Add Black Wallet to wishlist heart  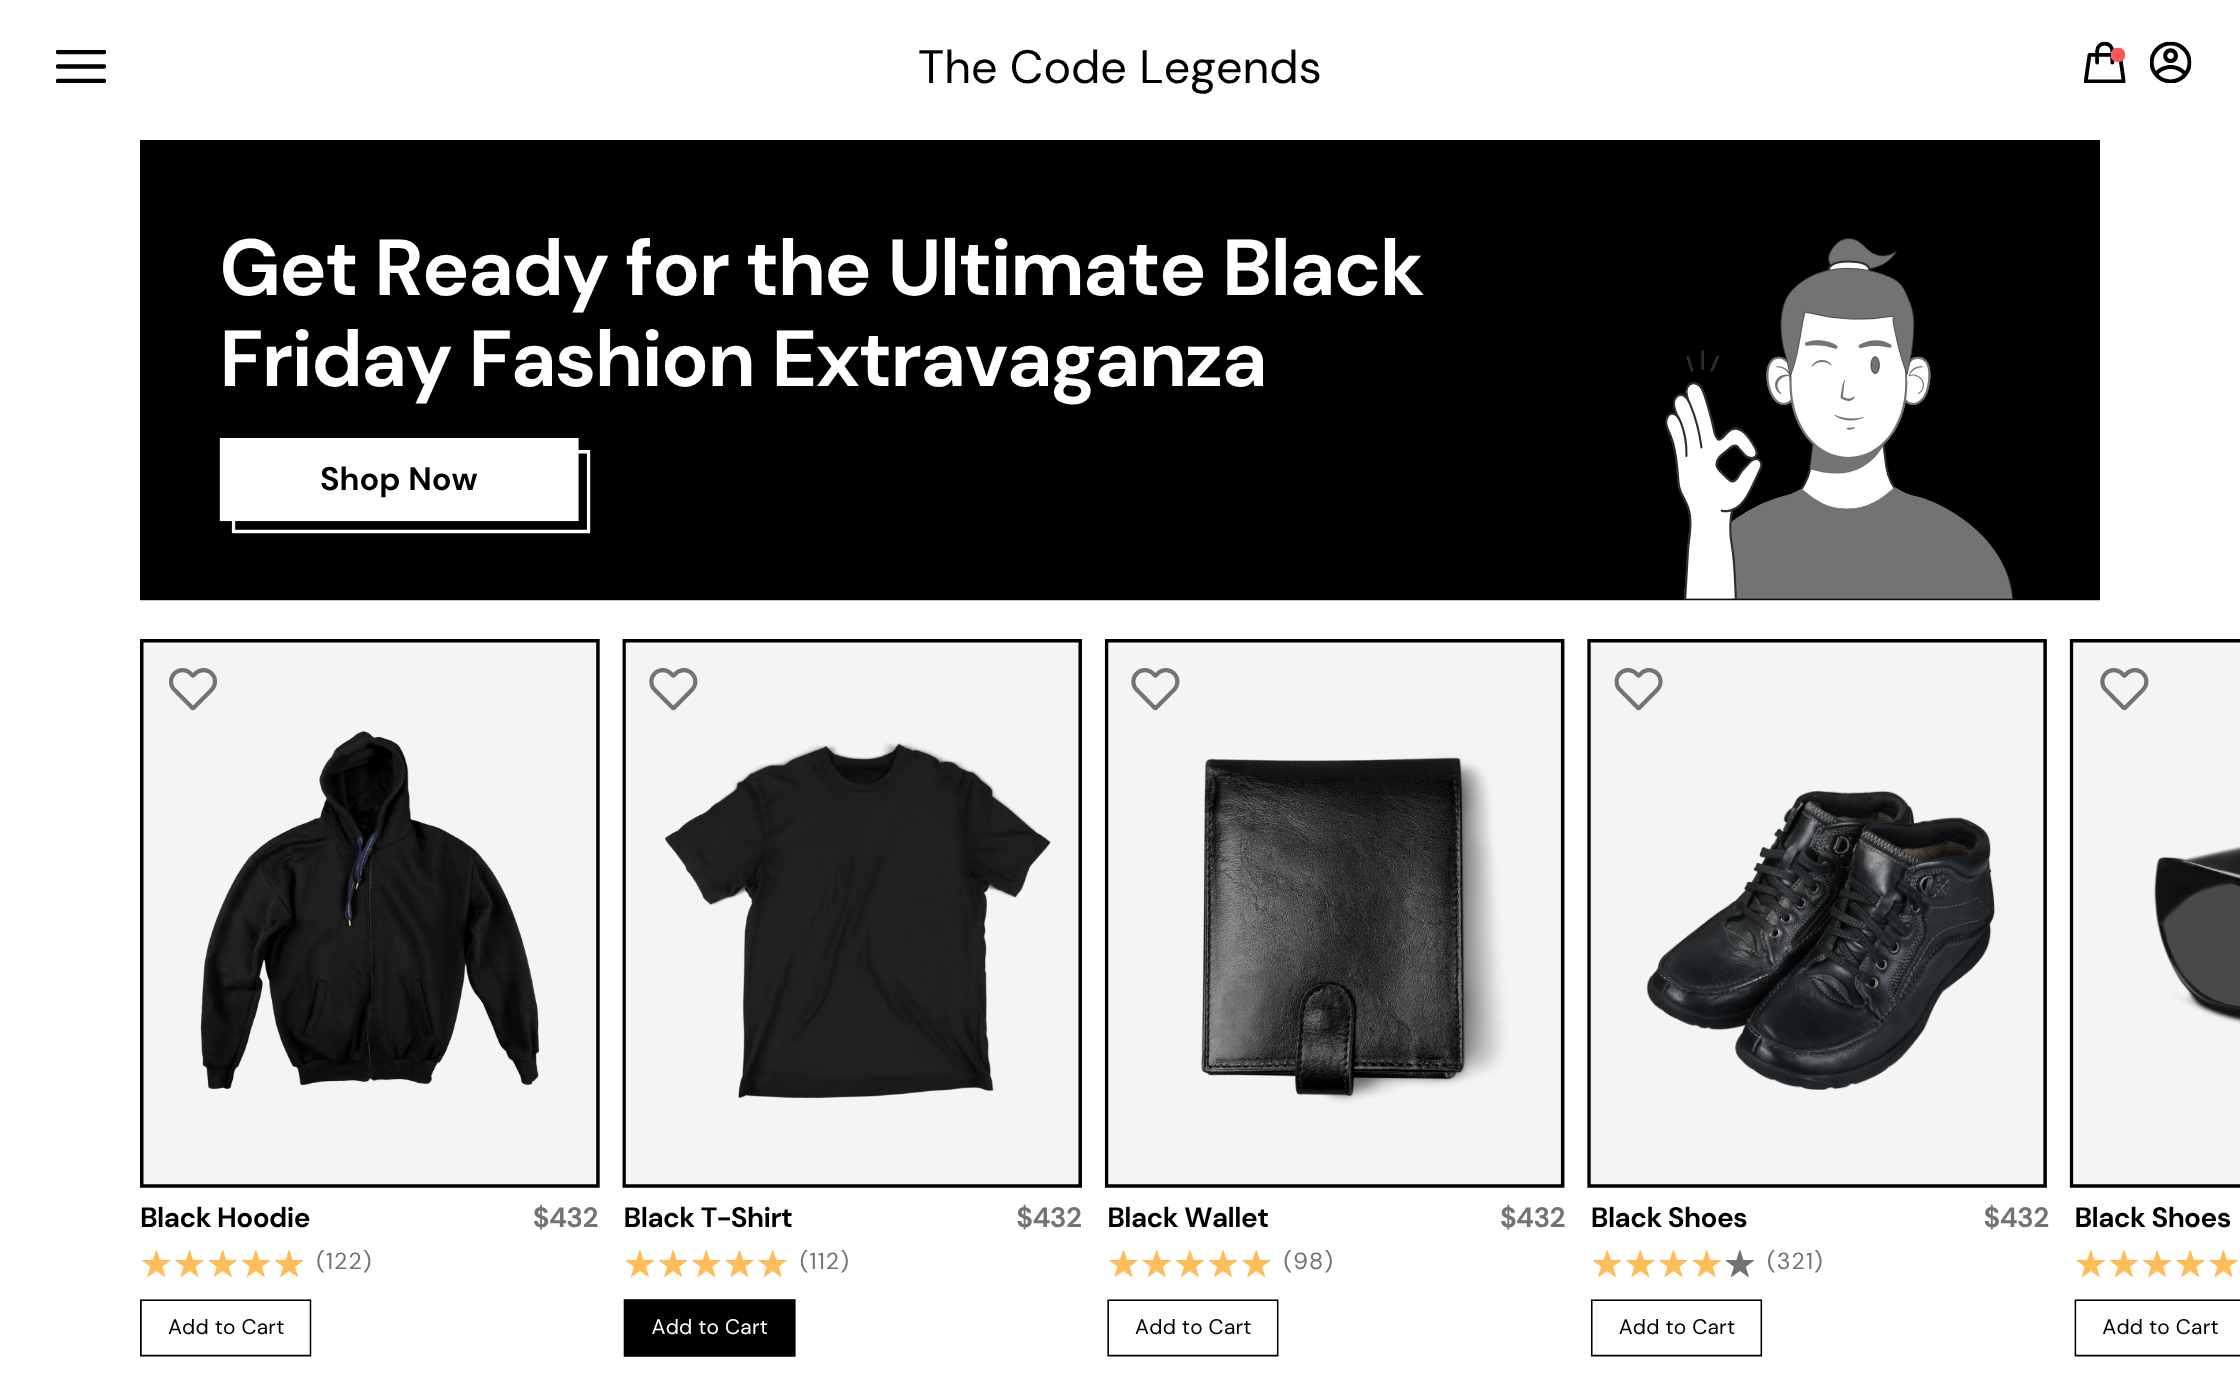[1155, 688]
